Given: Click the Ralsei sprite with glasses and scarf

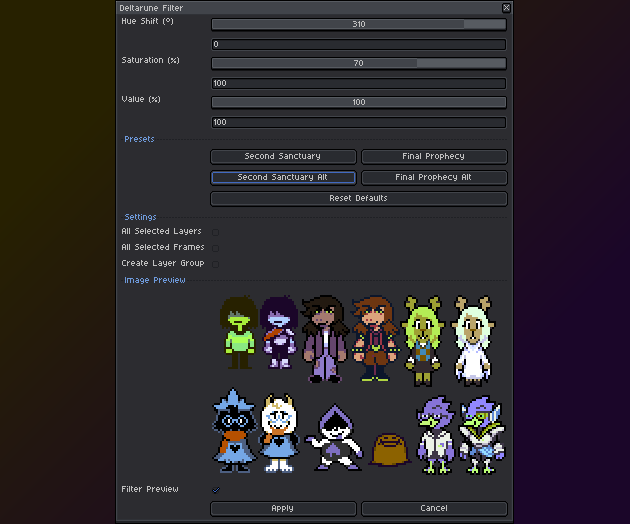Looking at the screenshot, I should [x=234, y=430].
